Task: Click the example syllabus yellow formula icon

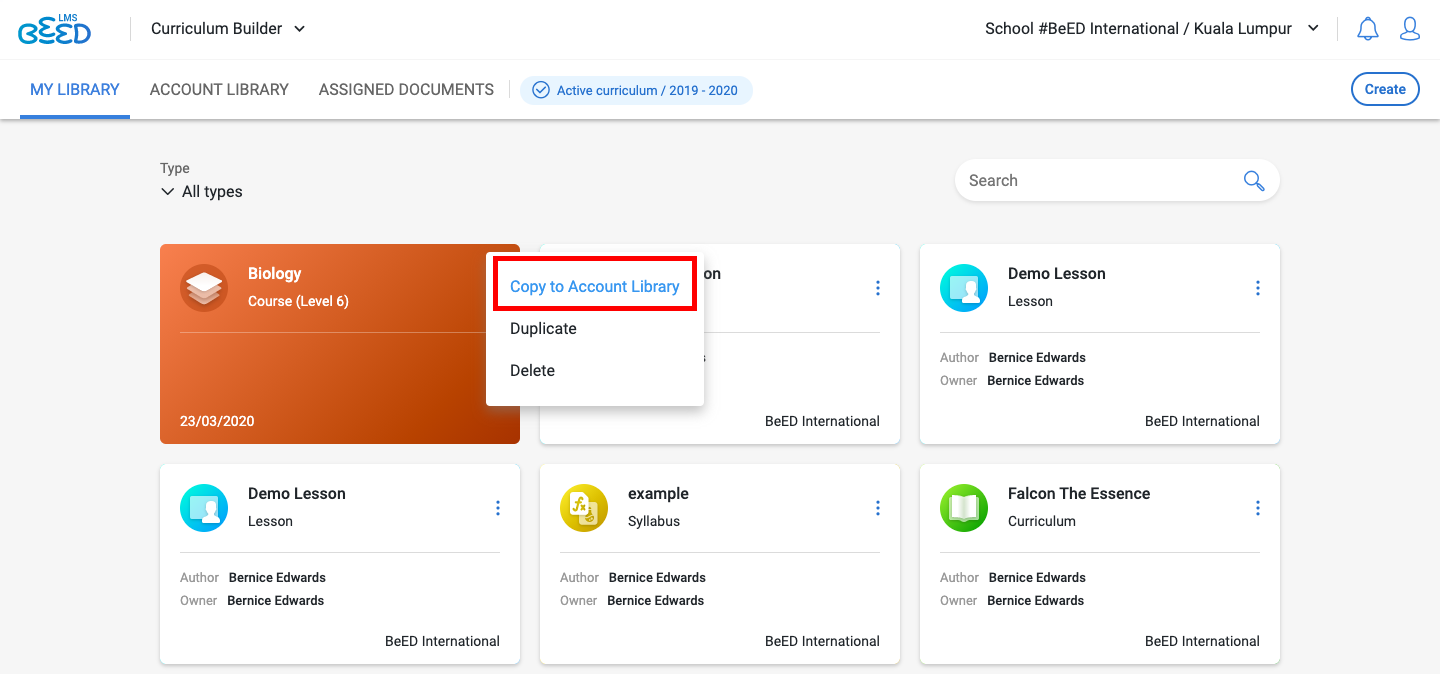Action: [584, 508]
